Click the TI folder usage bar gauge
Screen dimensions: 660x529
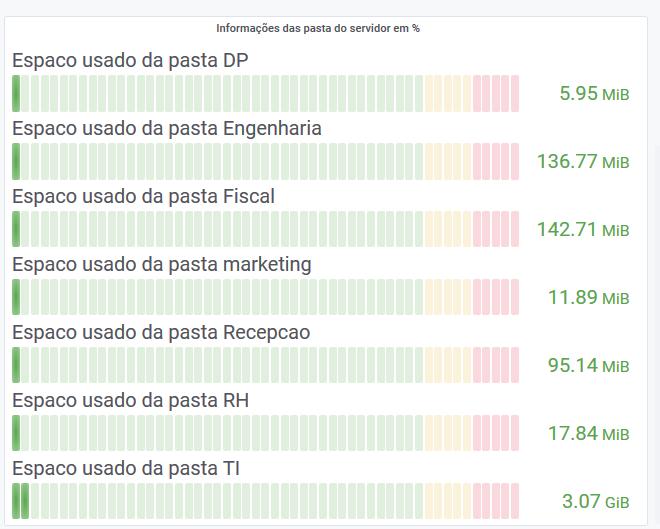[266, 501]
